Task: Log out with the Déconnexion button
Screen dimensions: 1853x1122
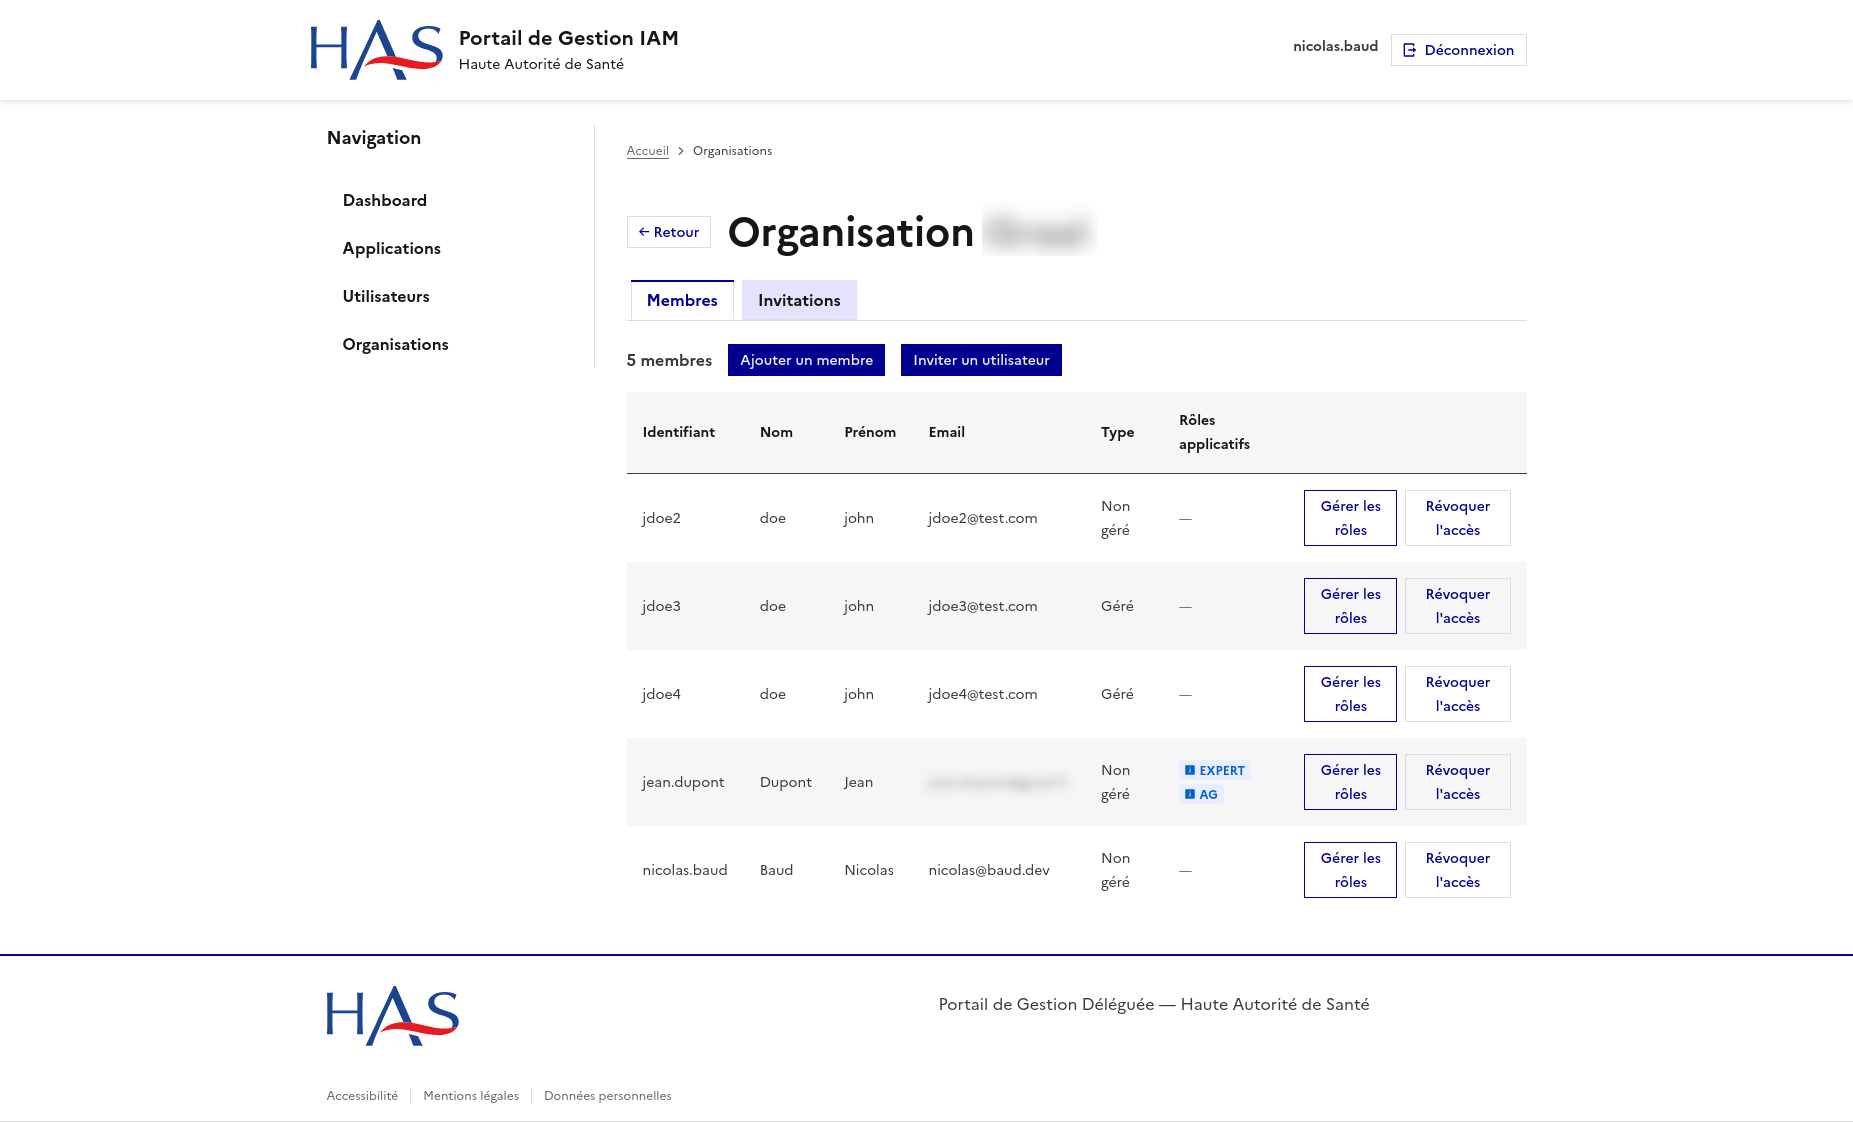Action: (x=1458, y=50)
